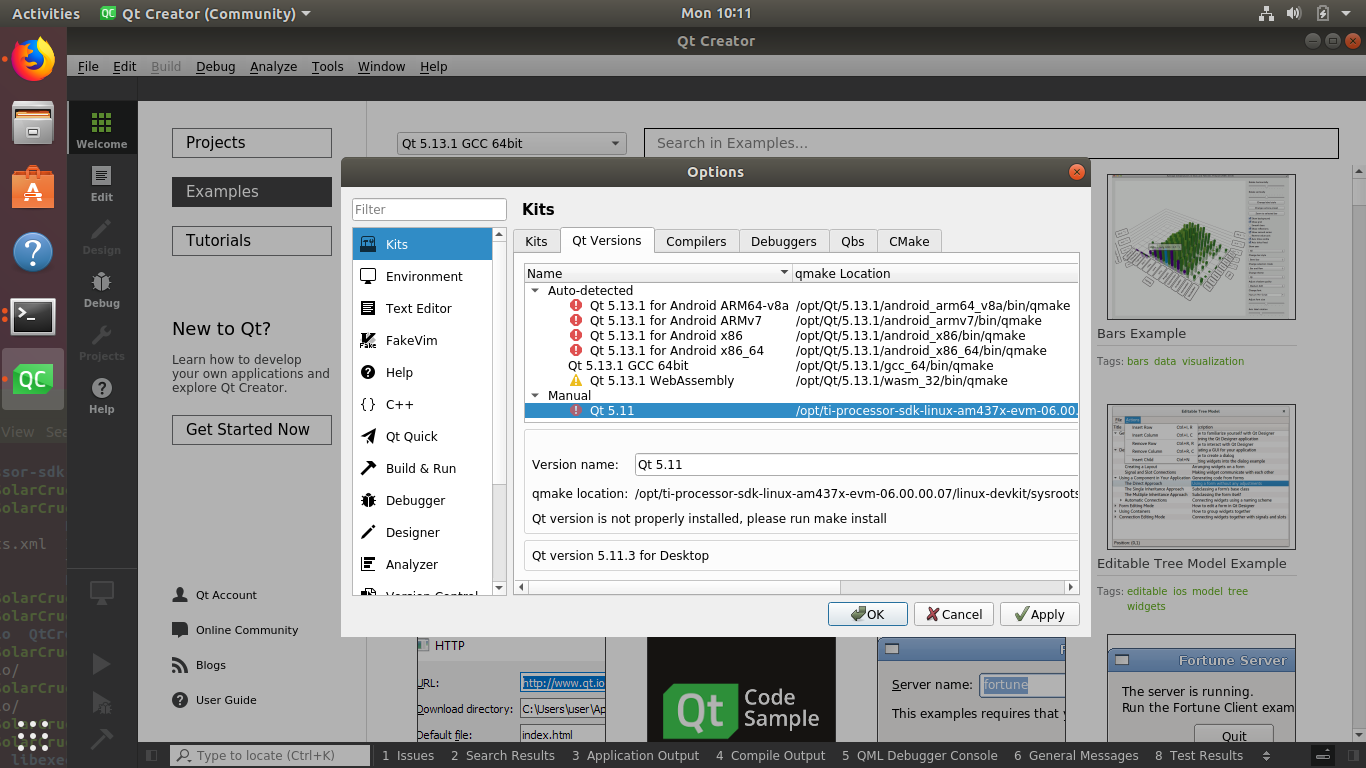Click the Apply button
Image resolution: width=1366 pixels, height=768 pixels.
point(1040,614)
